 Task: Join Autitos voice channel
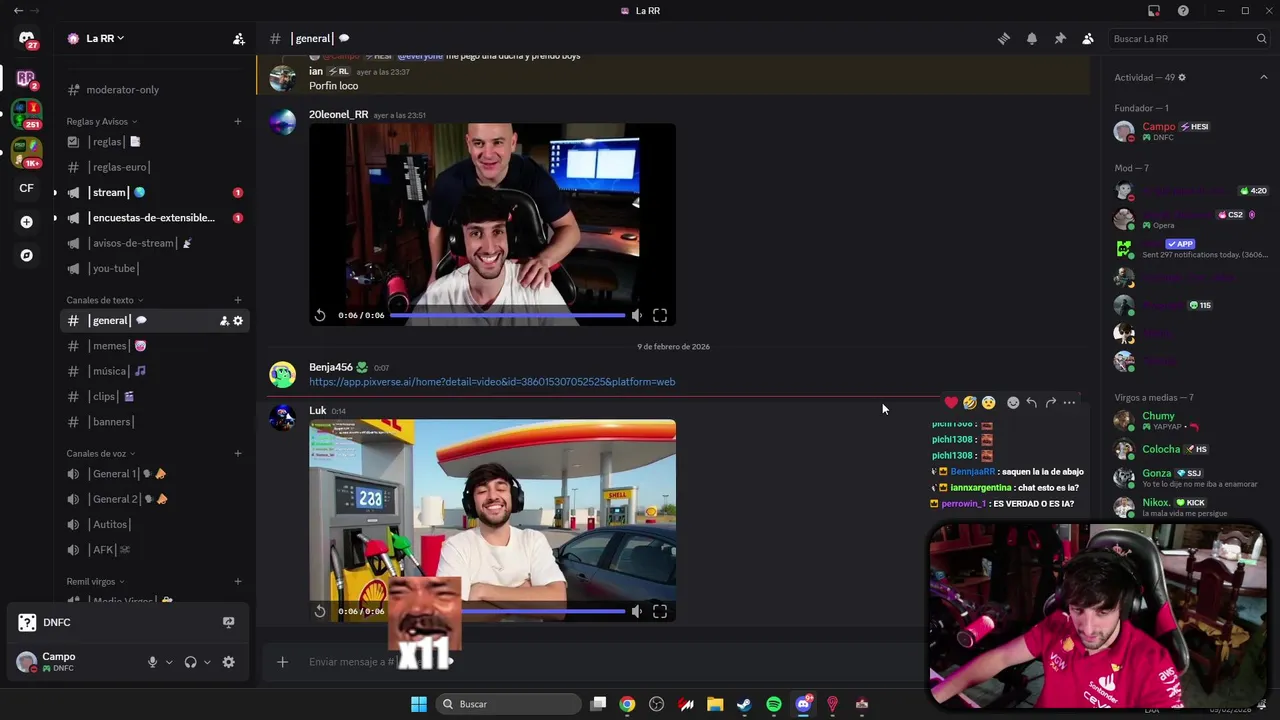[x=153, y=524]
